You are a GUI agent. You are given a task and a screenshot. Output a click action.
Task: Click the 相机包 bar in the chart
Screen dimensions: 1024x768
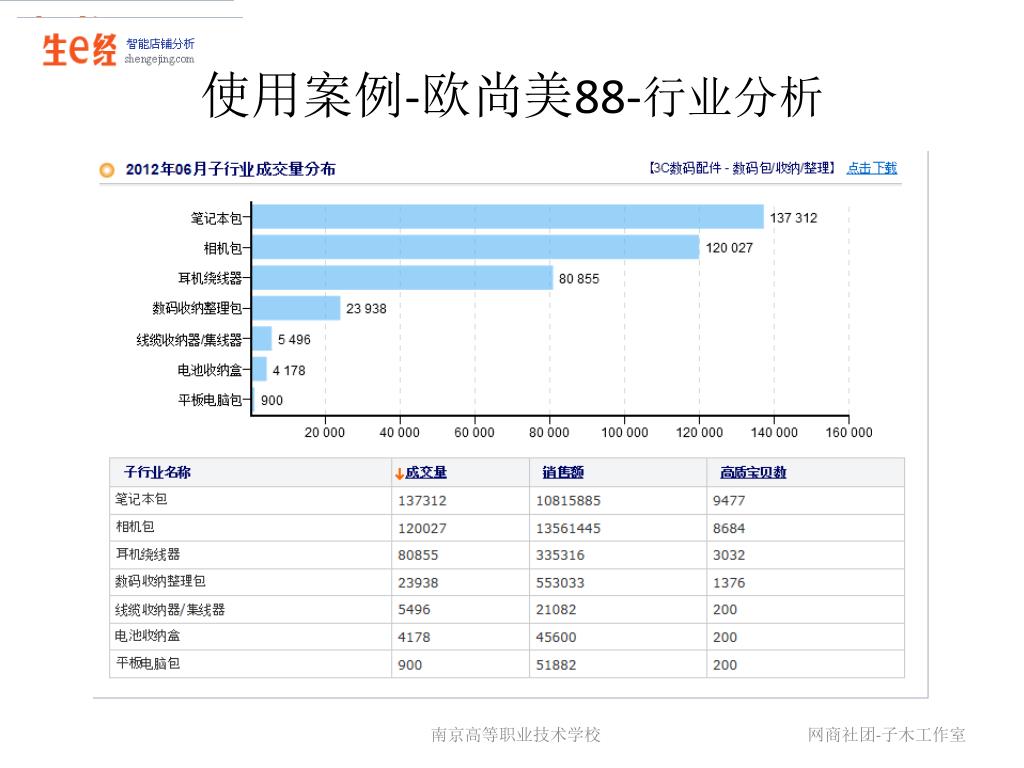tap(475, 248)
